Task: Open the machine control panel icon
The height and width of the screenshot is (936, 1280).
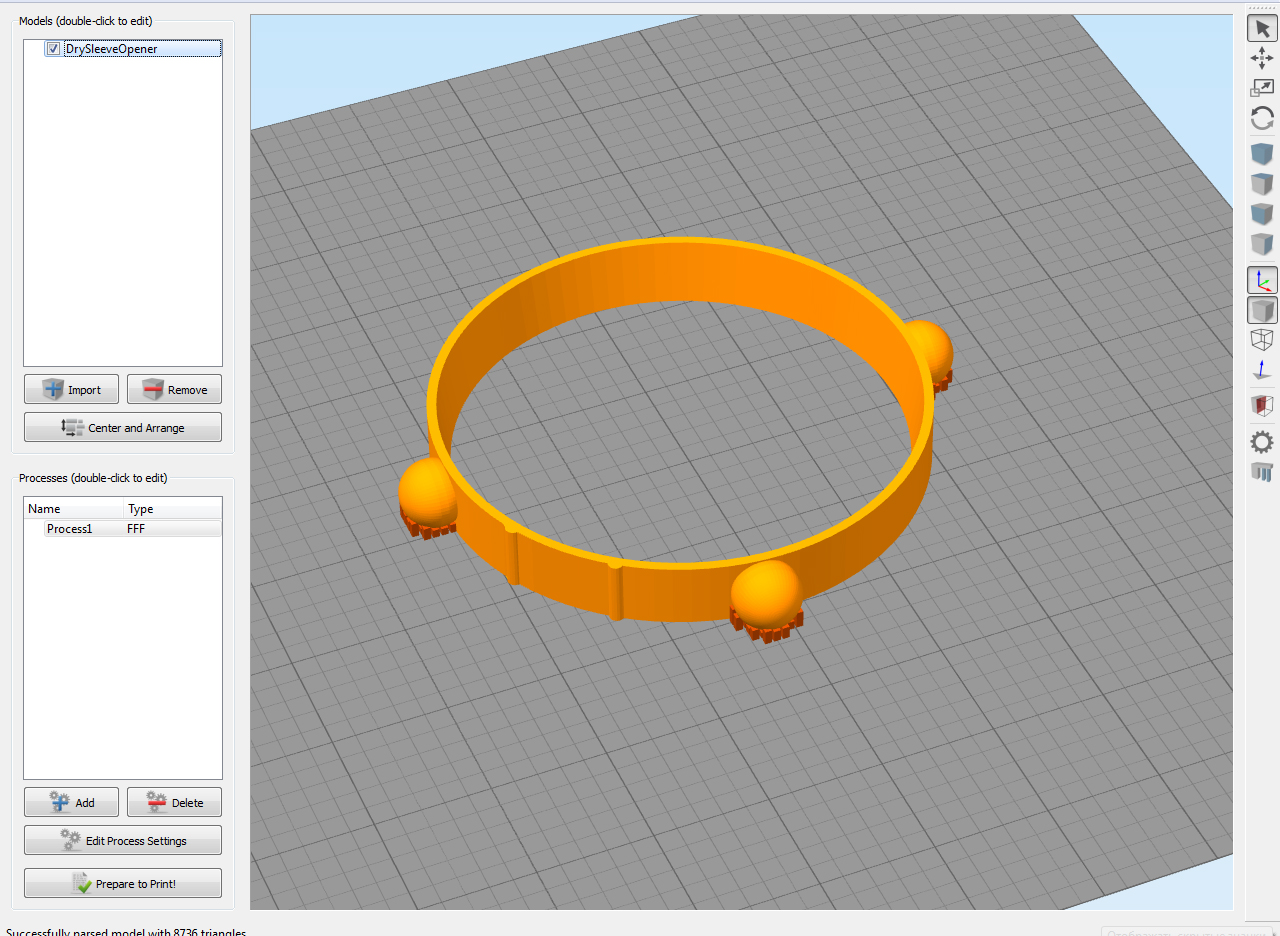Action: pos(1262,471)
